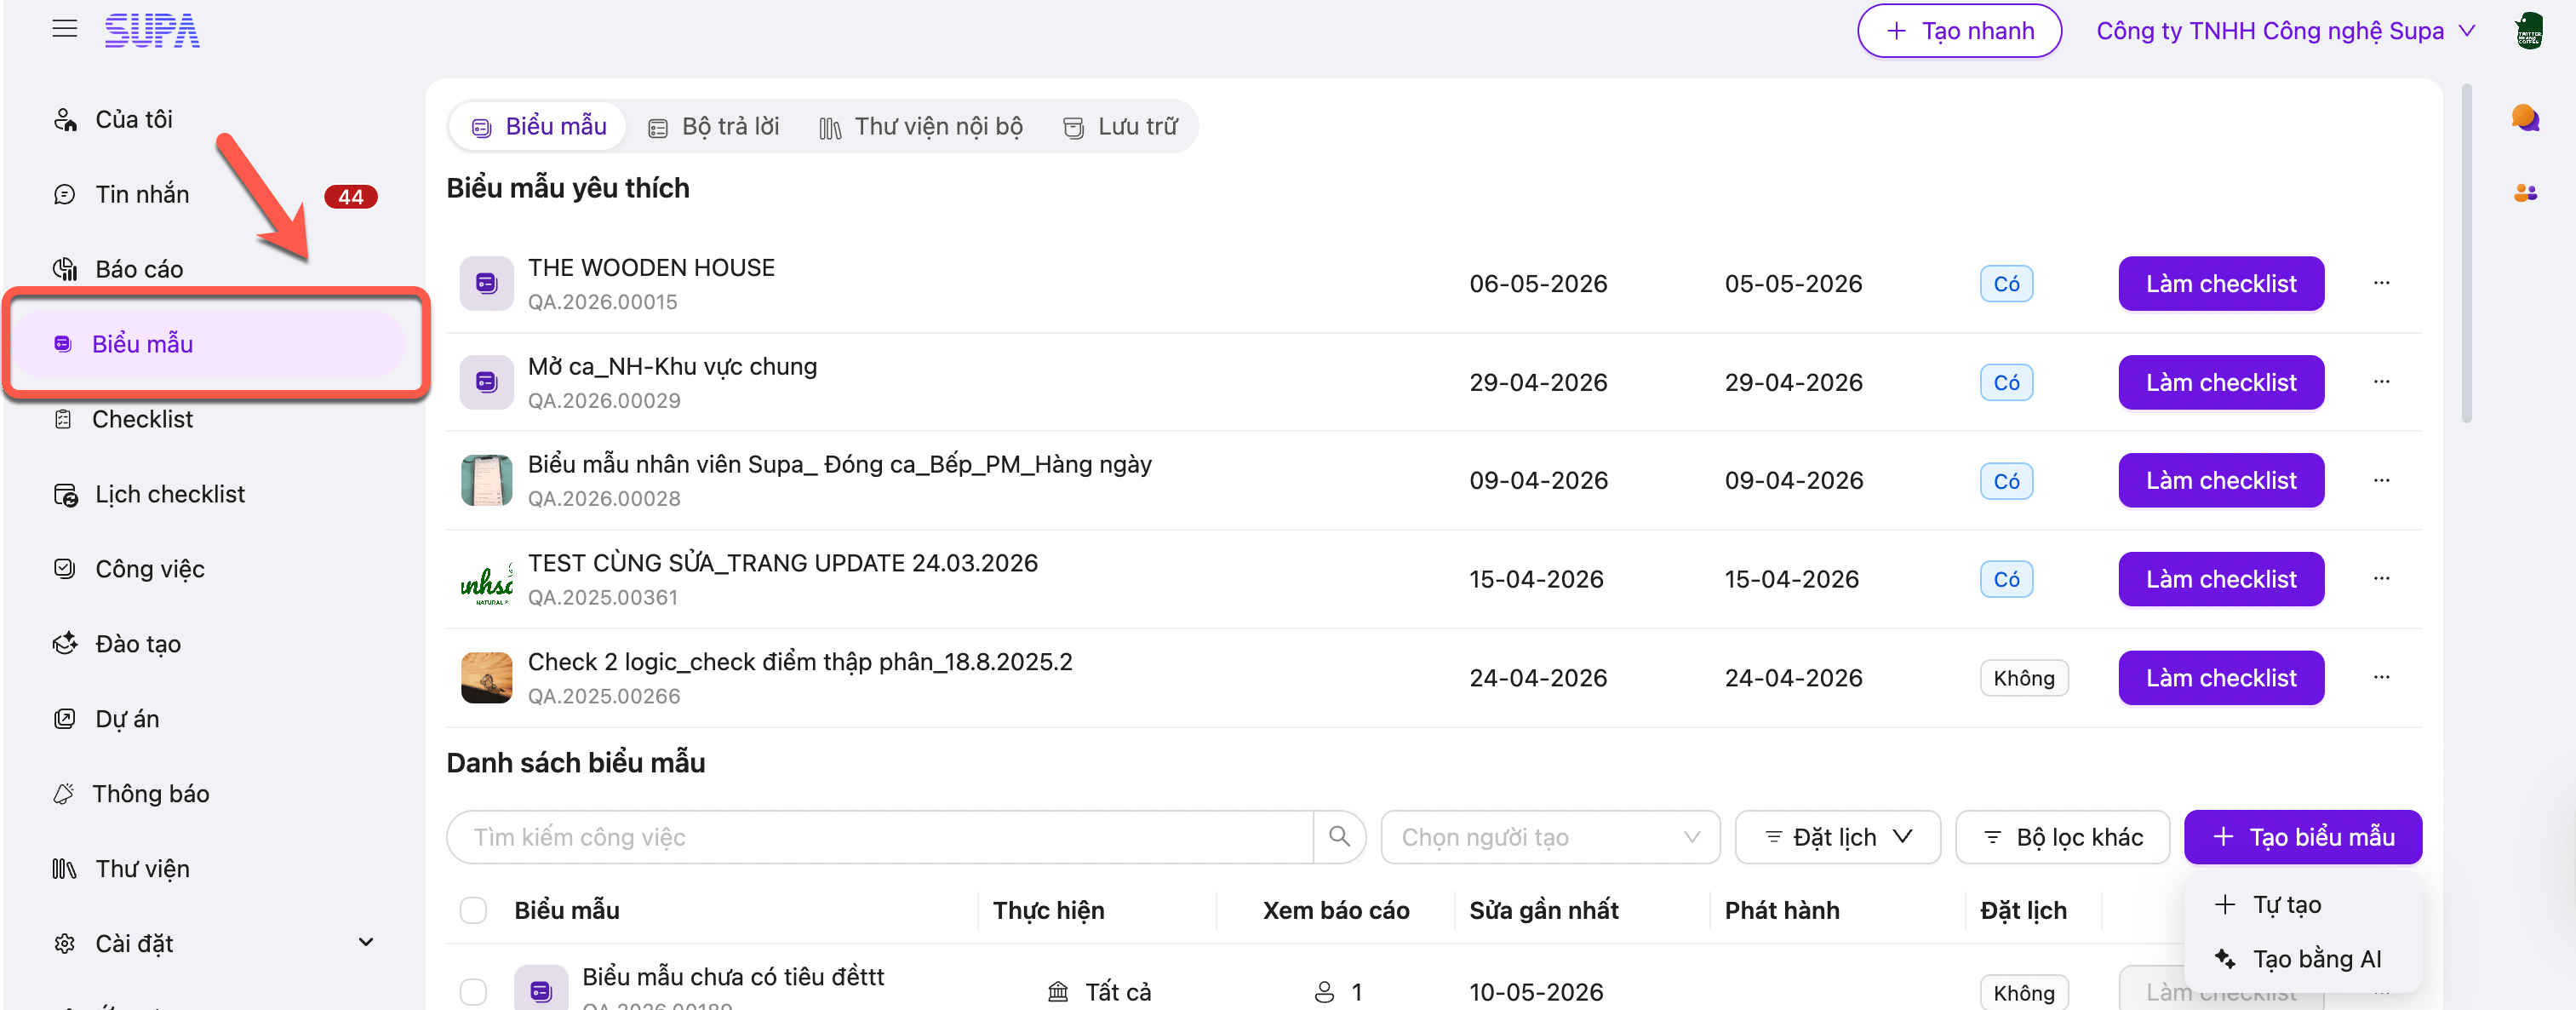Open the company selector dropdown
This screenshot has height=1010, width=2576.
pyautogui.click(x=2285, y=31)
